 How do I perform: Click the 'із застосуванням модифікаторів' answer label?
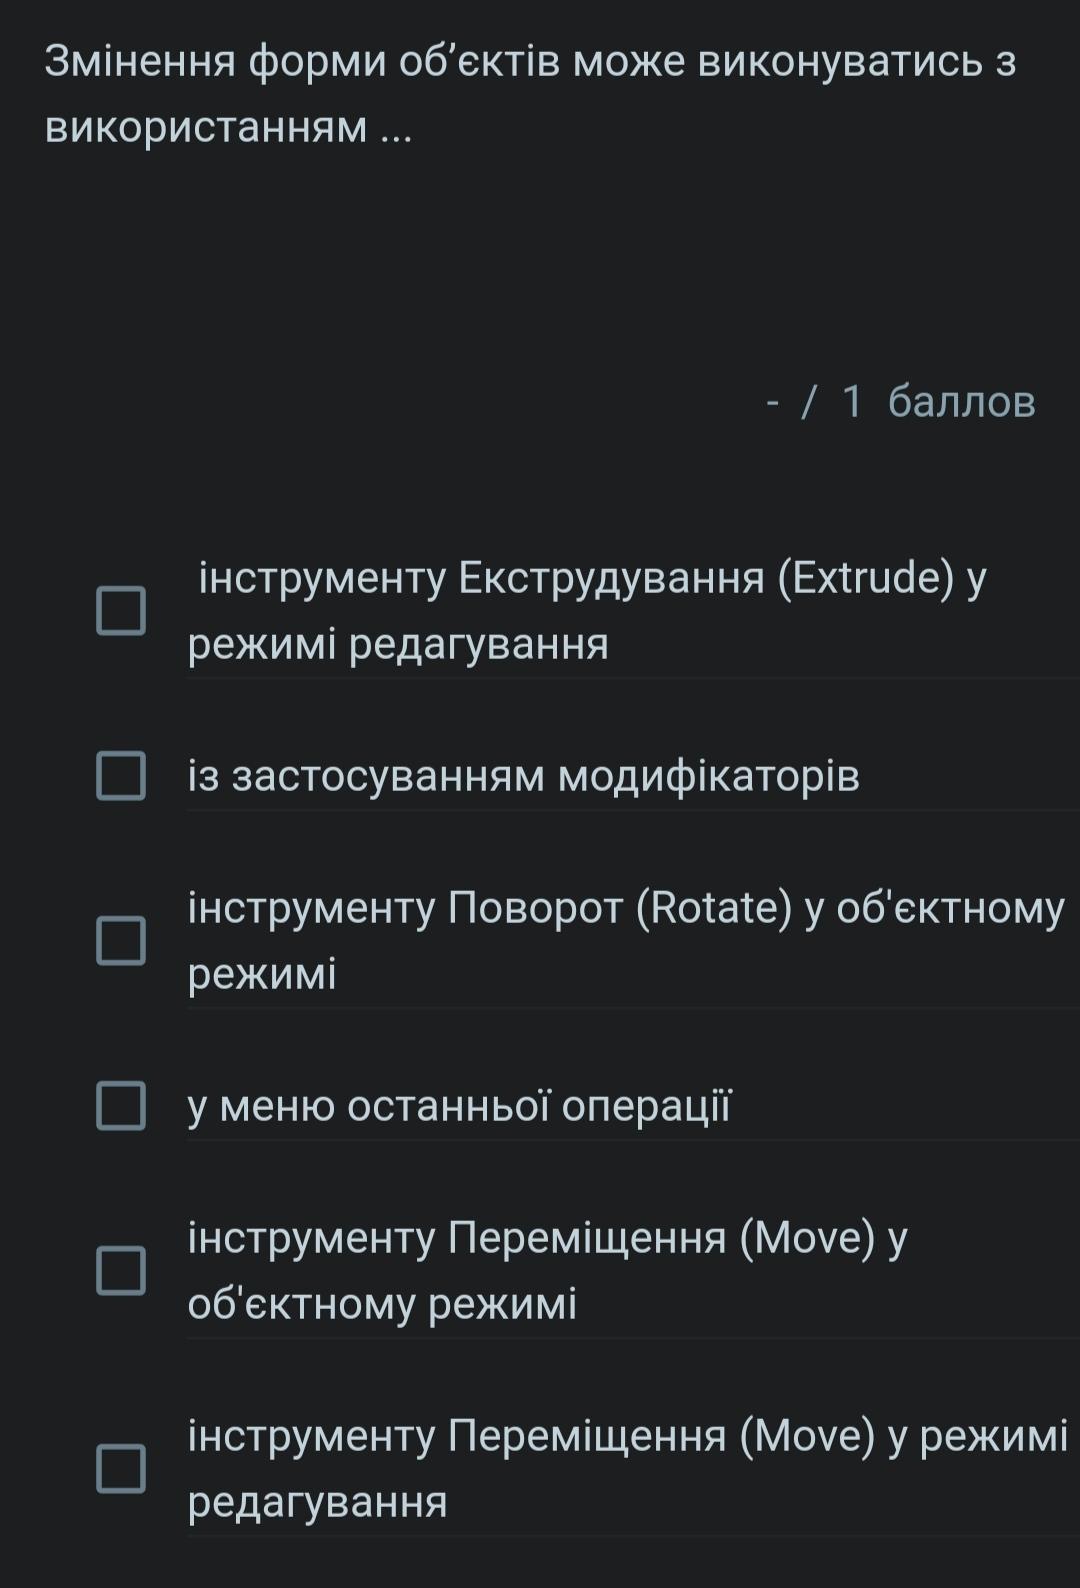click(524, 776)
